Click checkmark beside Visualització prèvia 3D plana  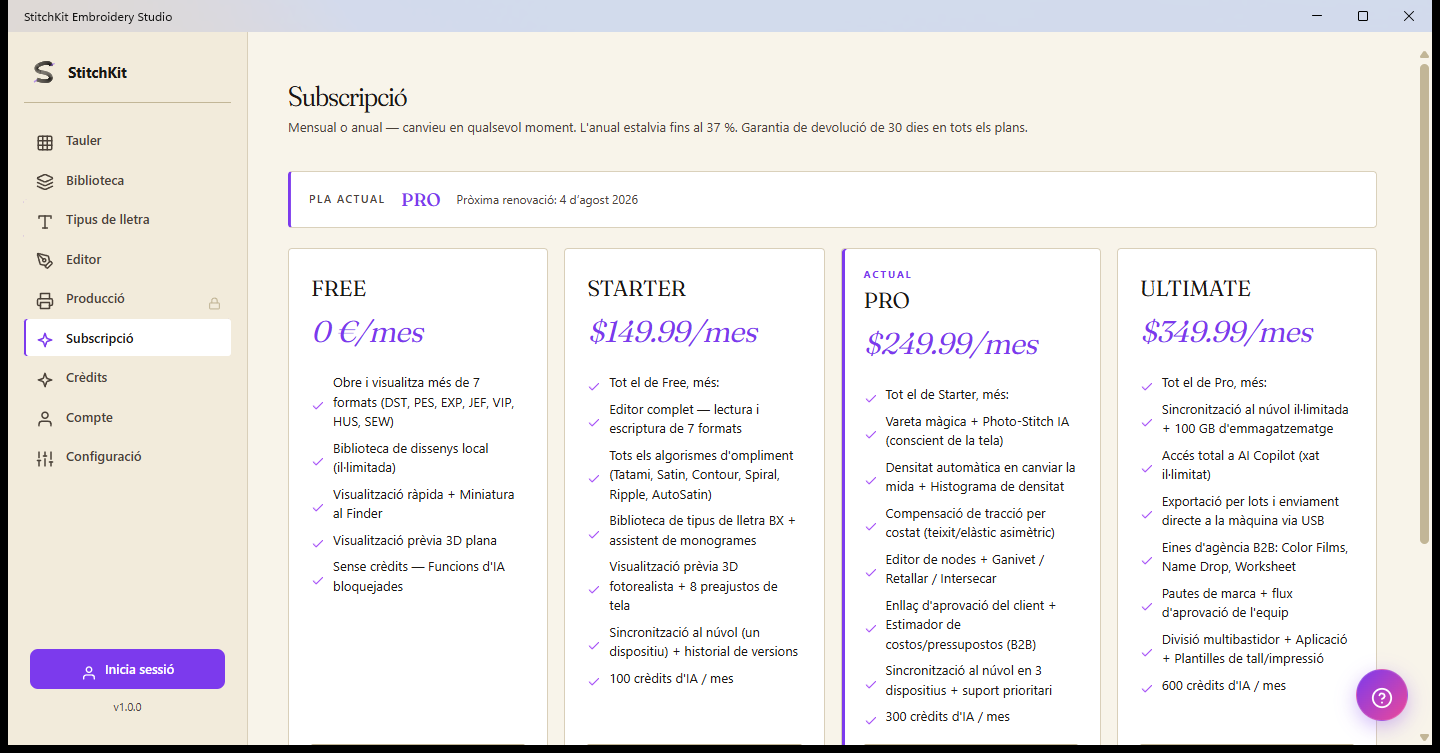pyautogui.click(x=318, y=542)
